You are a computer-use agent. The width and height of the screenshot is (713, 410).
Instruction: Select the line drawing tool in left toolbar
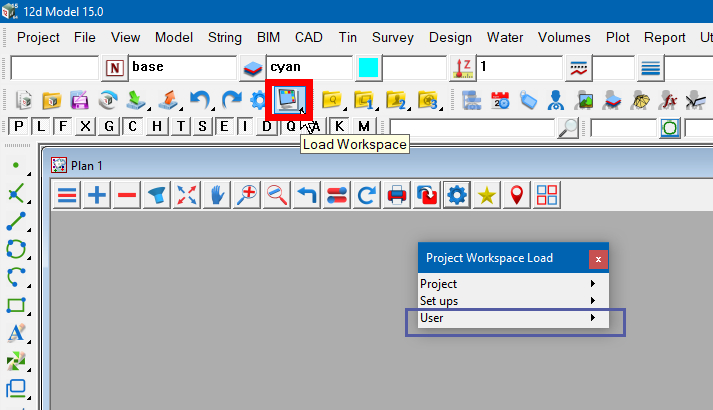click(x=16, y=221)
